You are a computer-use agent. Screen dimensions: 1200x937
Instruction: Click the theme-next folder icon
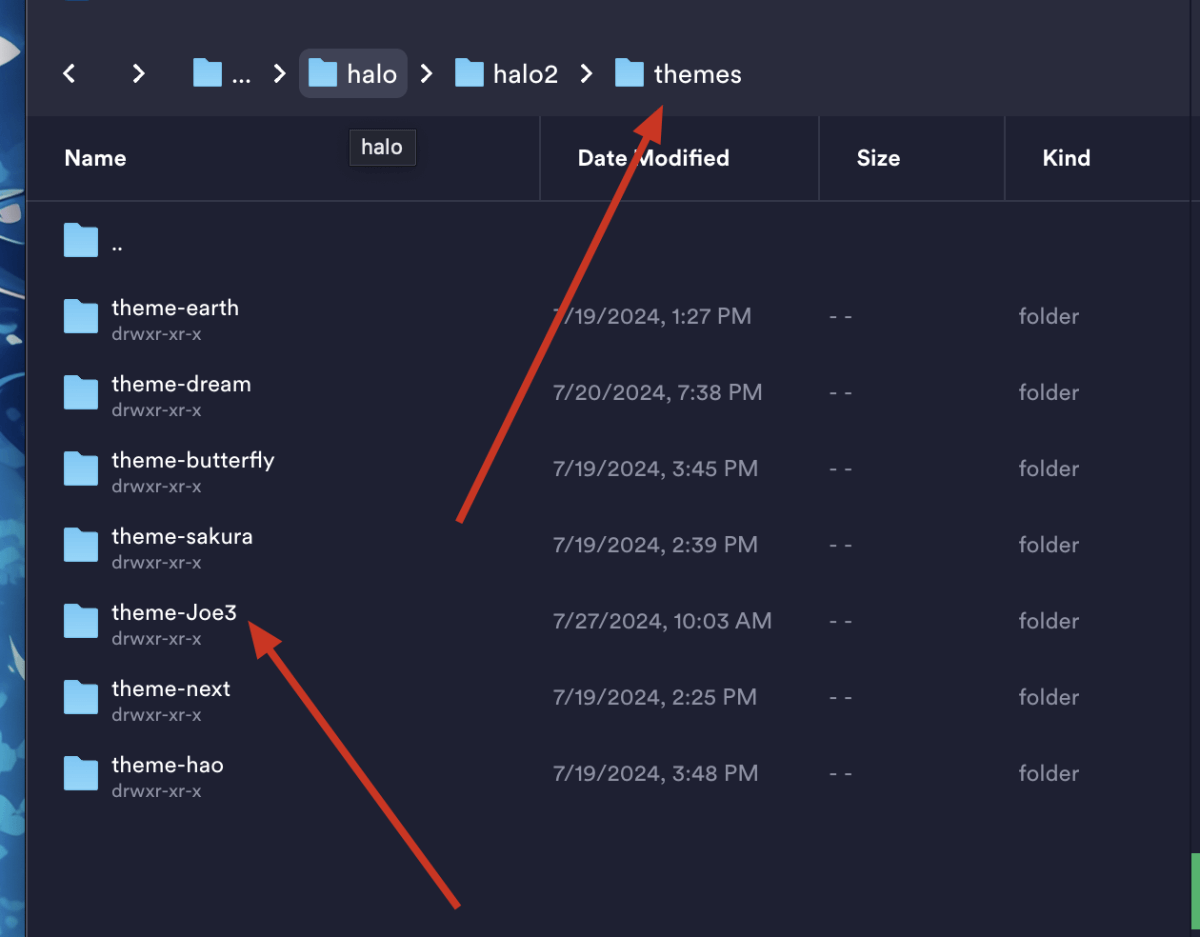pyautogui.click(x=81, y=698)
